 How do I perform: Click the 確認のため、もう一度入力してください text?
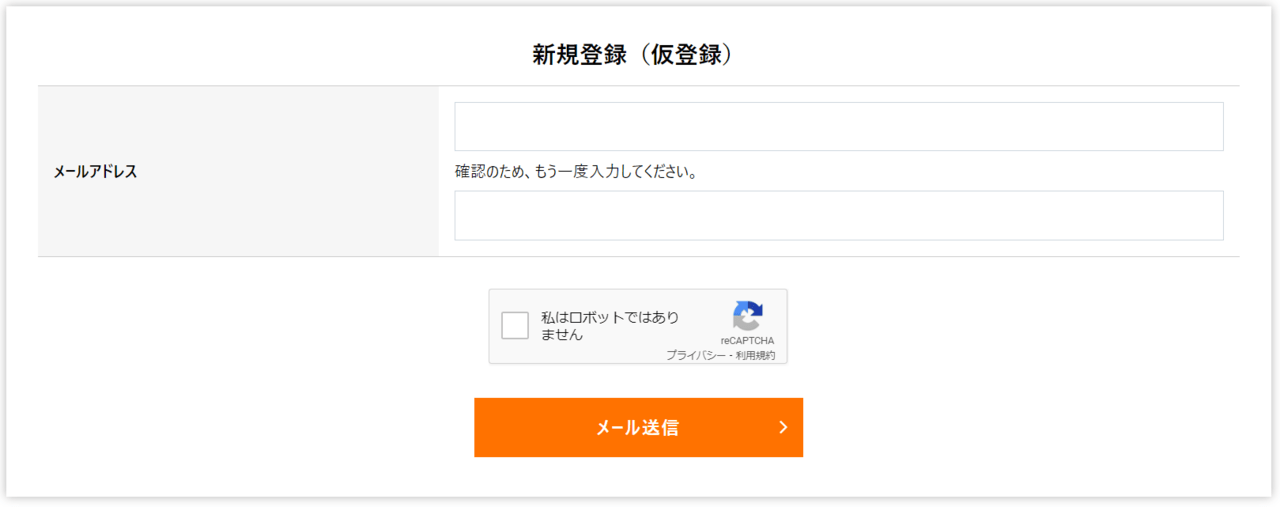(x=576, y=172)
